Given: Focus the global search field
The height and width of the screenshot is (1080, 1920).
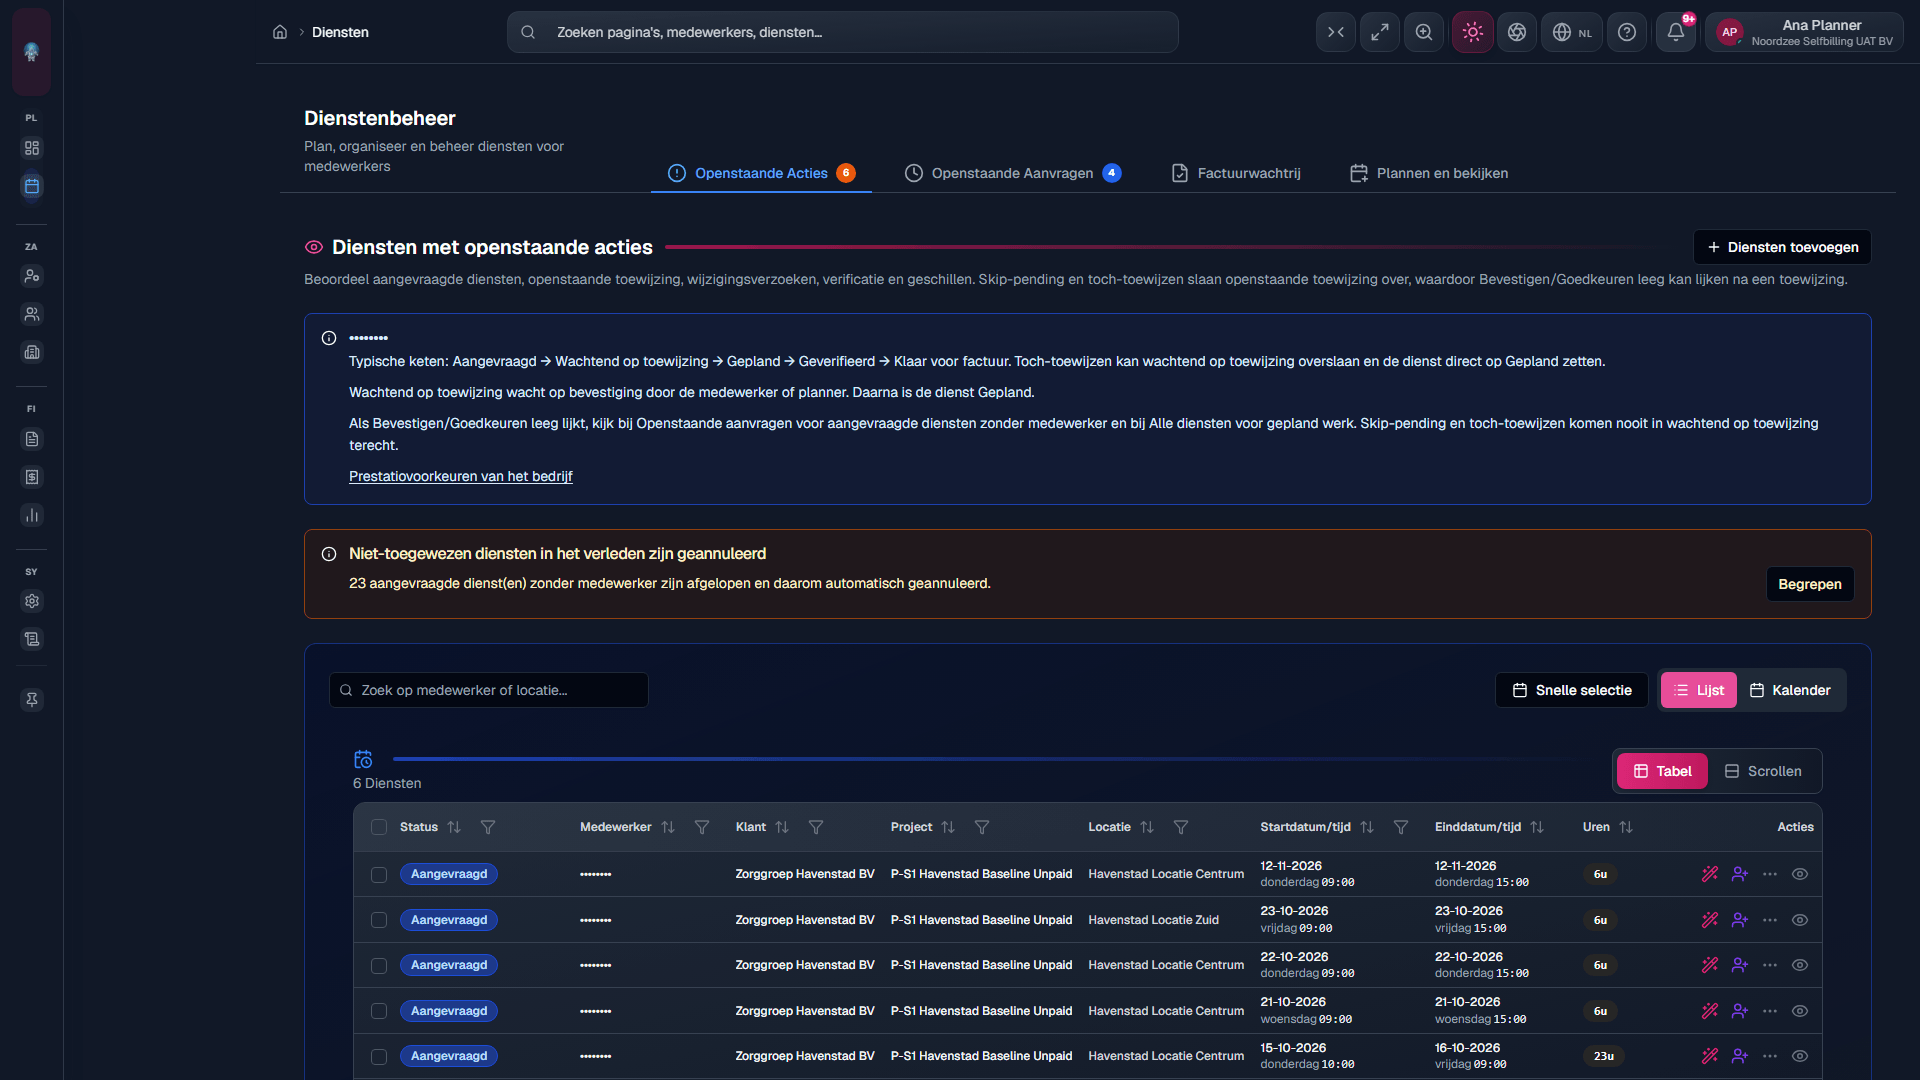Looking at the screenshot, I should click(x=842, y=32).
